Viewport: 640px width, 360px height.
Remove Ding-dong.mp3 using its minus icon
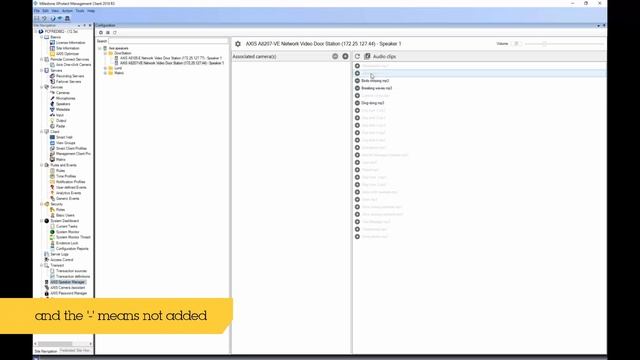tap(357, 103)
